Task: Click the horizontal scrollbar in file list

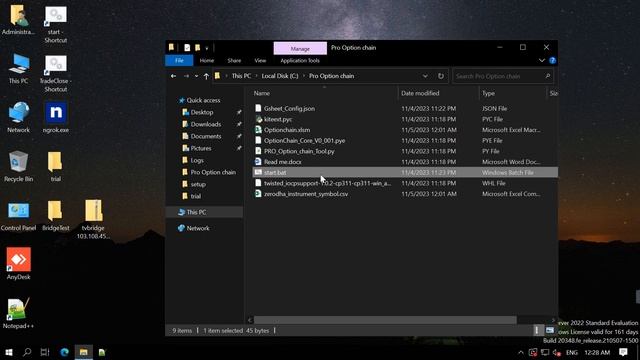Action: pos(385,320)
